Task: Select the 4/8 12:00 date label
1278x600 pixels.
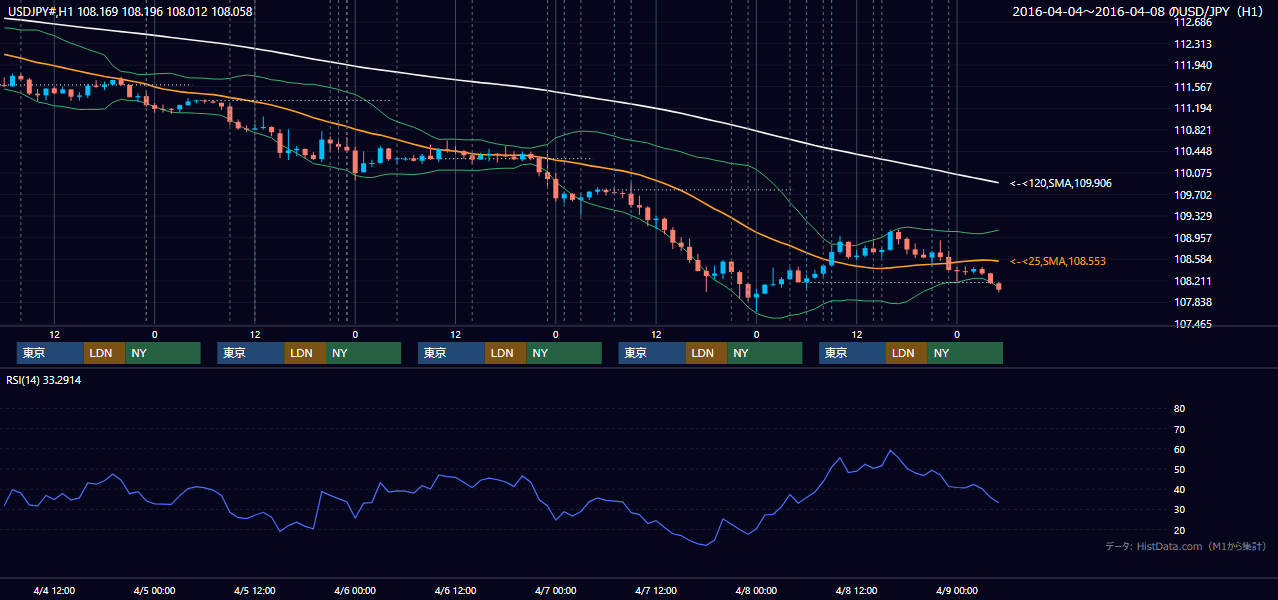Action: (x=856, y=591)
